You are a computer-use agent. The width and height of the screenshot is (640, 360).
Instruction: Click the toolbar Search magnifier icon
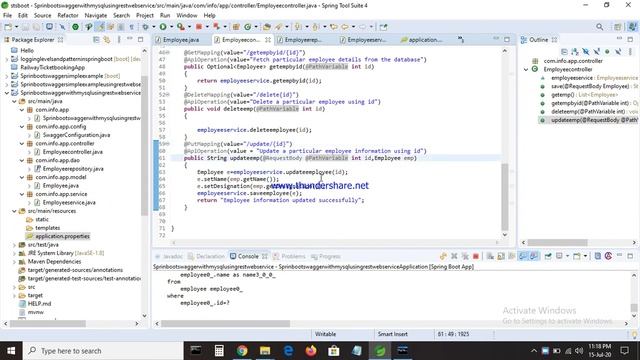click(x=599, y=27)
